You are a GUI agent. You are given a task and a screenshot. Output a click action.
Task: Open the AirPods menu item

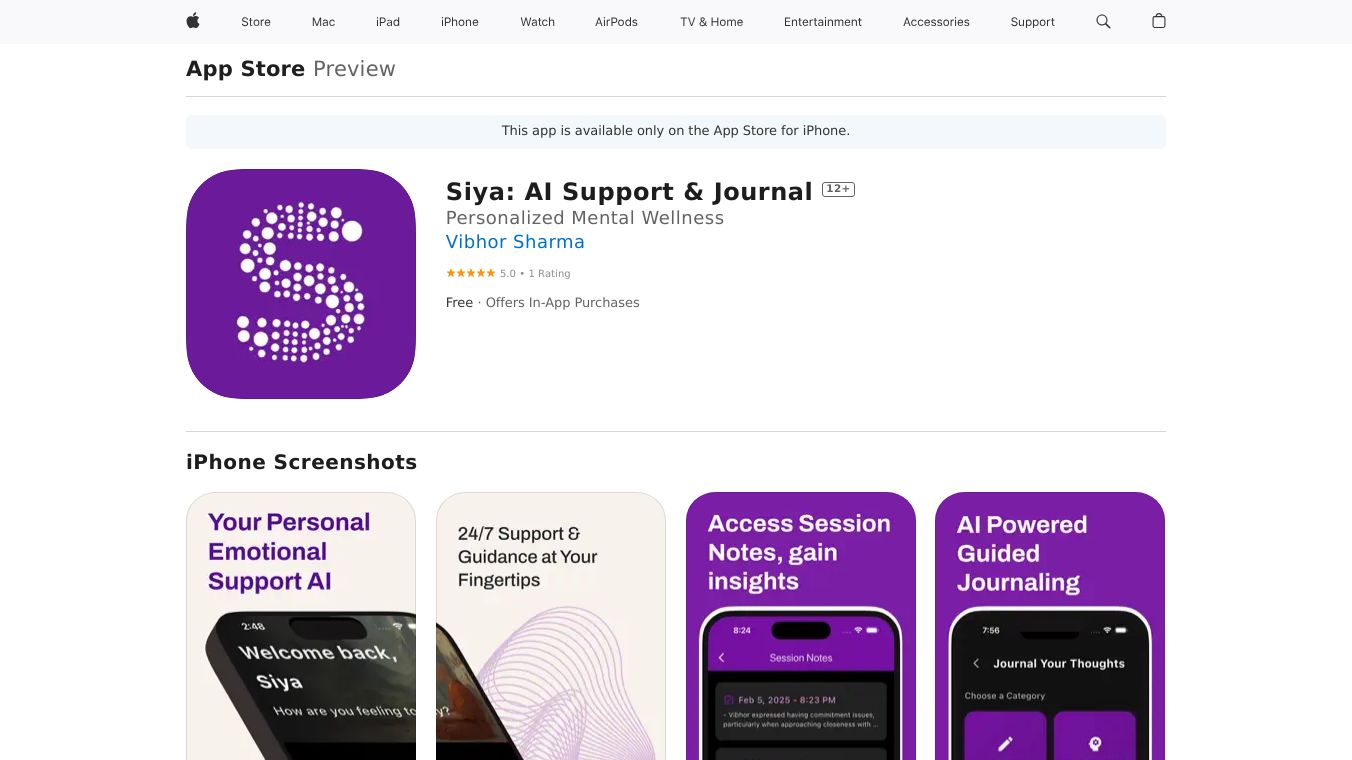[616, 22]
